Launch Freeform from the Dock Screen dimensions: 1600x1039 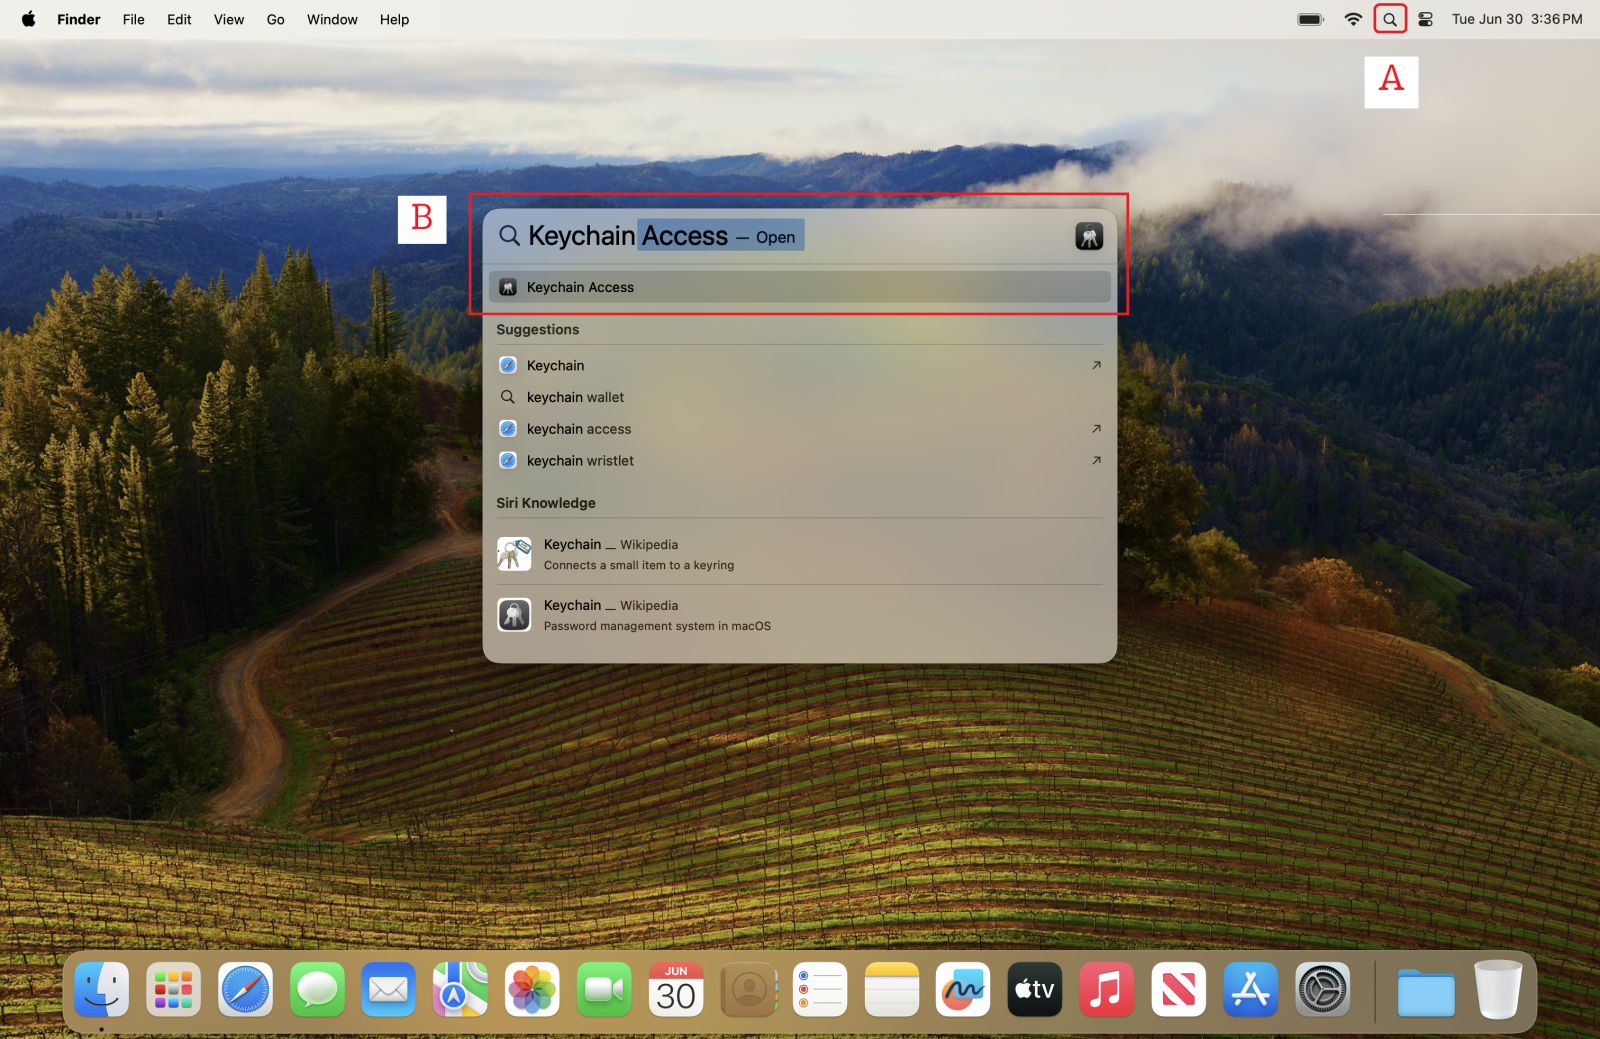[x=963, y=990]
